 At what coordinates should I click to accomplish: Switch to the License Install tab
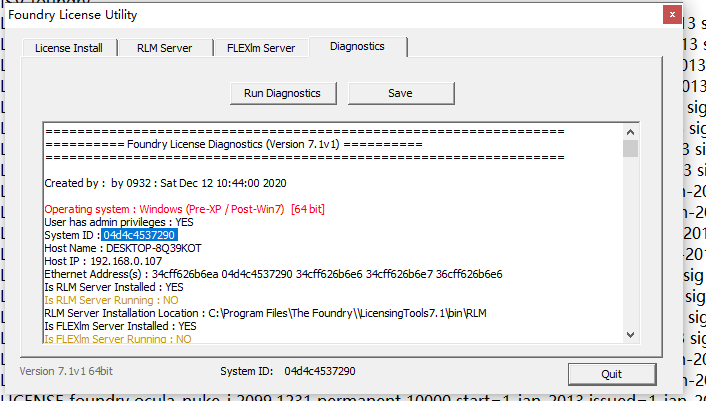[69, 48]
